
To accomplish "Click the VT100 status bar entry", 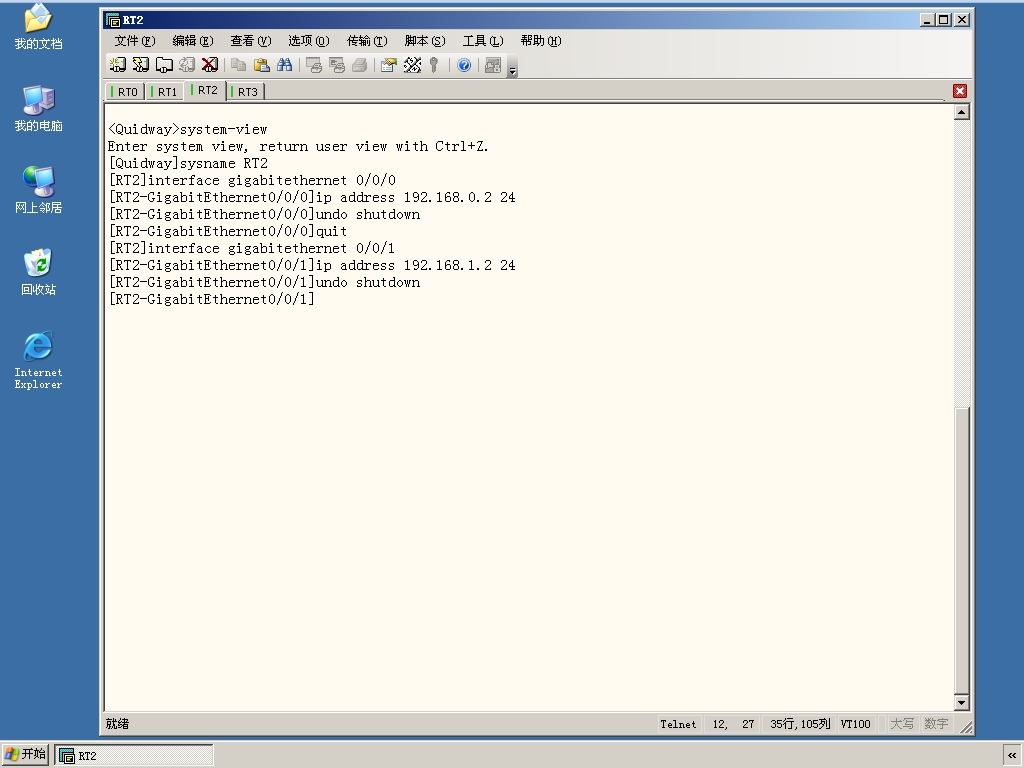I will coord(856,724).
